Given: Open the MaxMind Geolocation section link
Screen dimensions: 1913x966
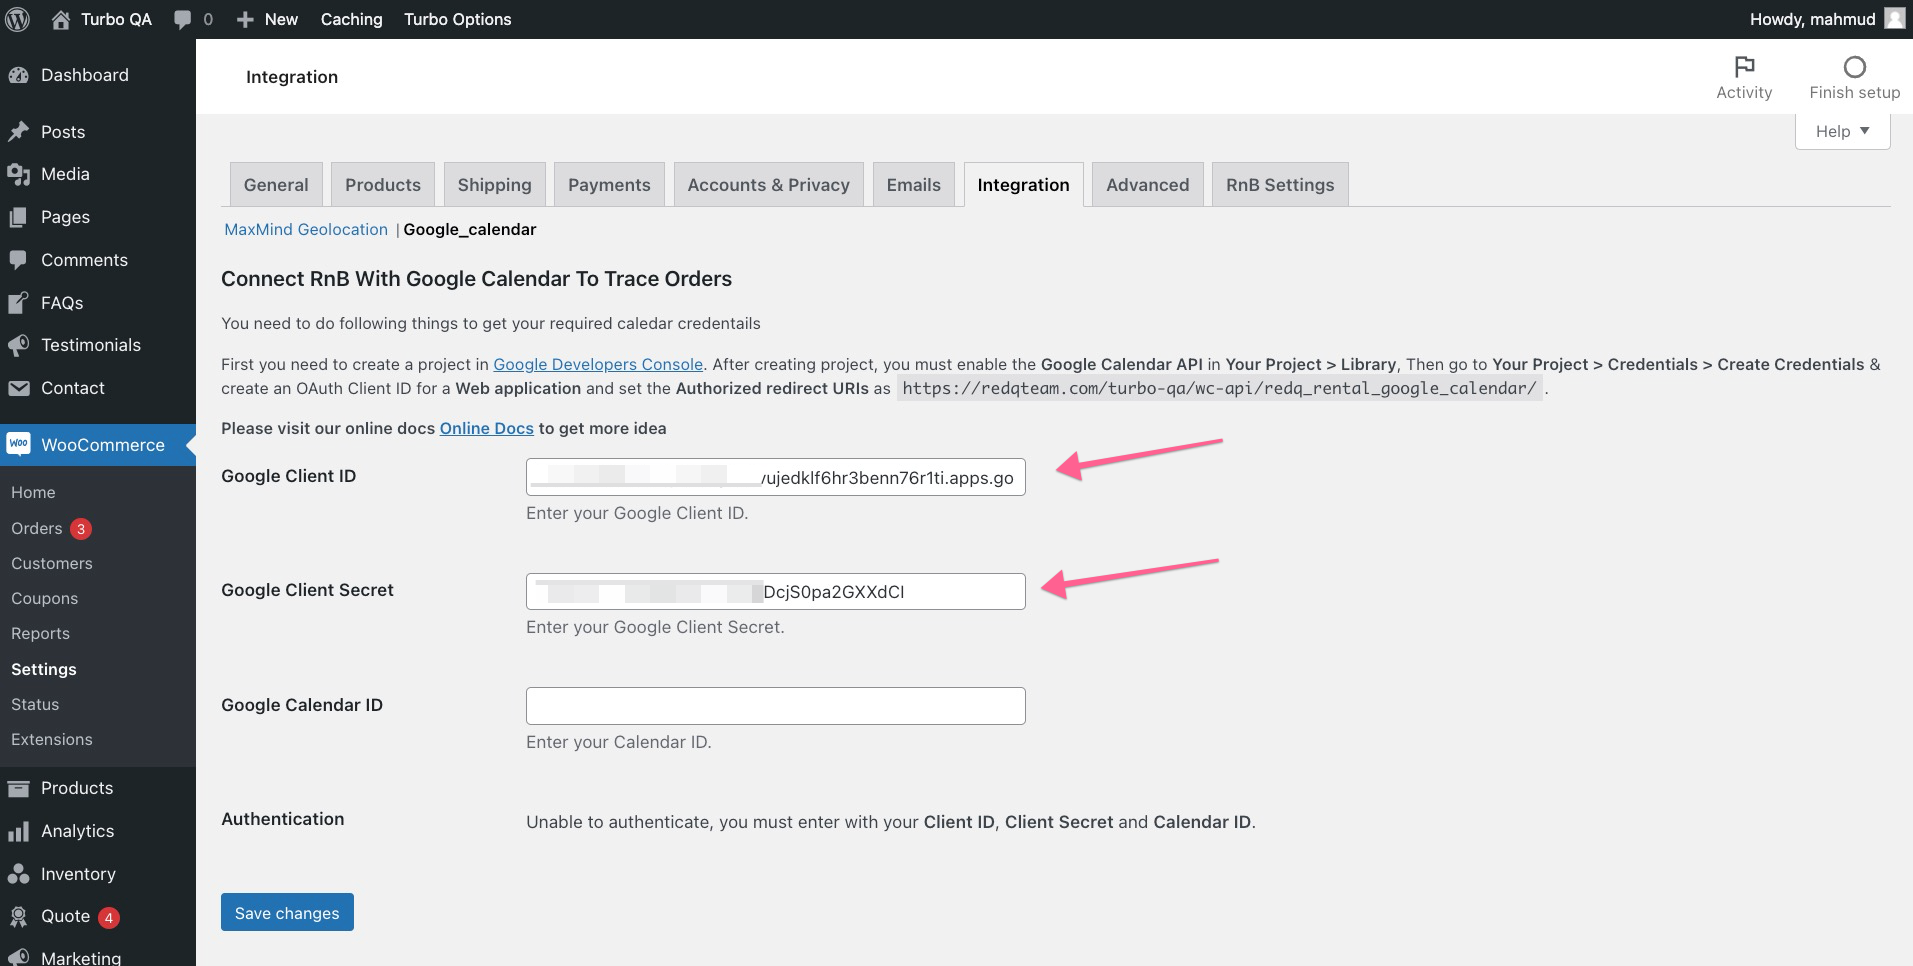Looking at the screenshot, I should click(x=306, y=229).
